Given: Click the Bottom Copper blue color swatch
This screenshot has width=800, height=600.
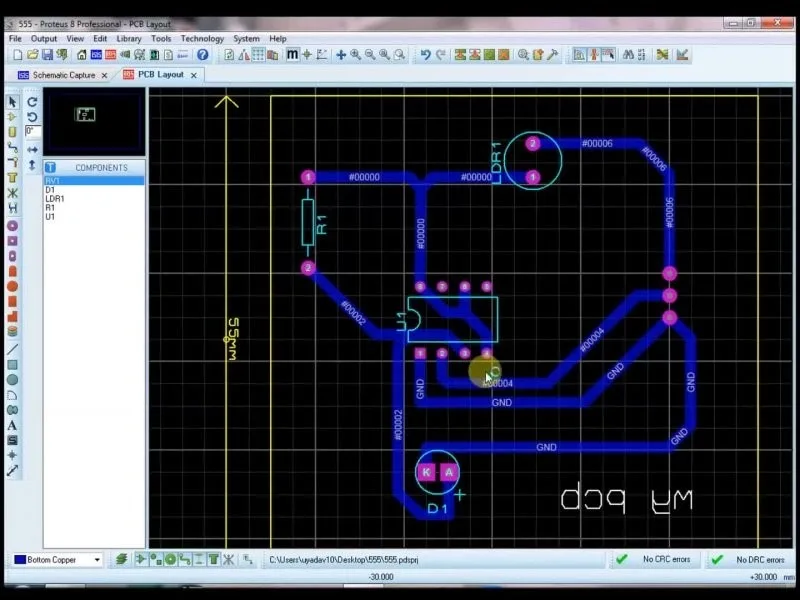Looking at the screenshot, I should (20, 560).
